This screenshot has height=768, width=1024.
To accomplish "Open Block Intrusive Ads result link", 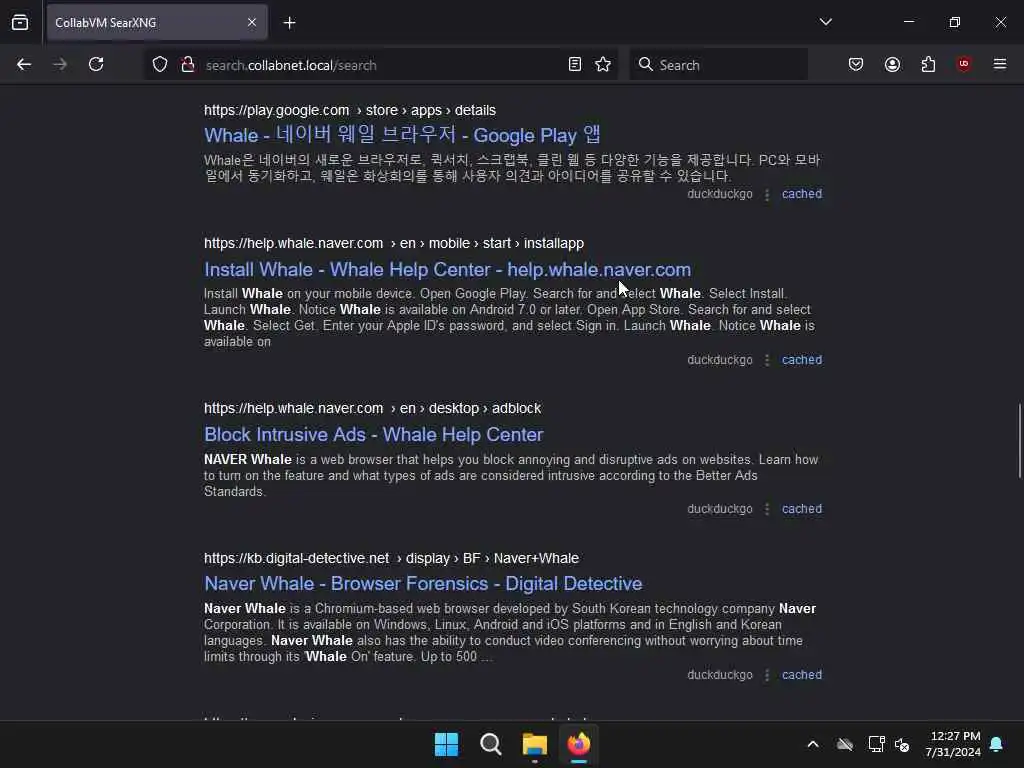I will 374,435.
